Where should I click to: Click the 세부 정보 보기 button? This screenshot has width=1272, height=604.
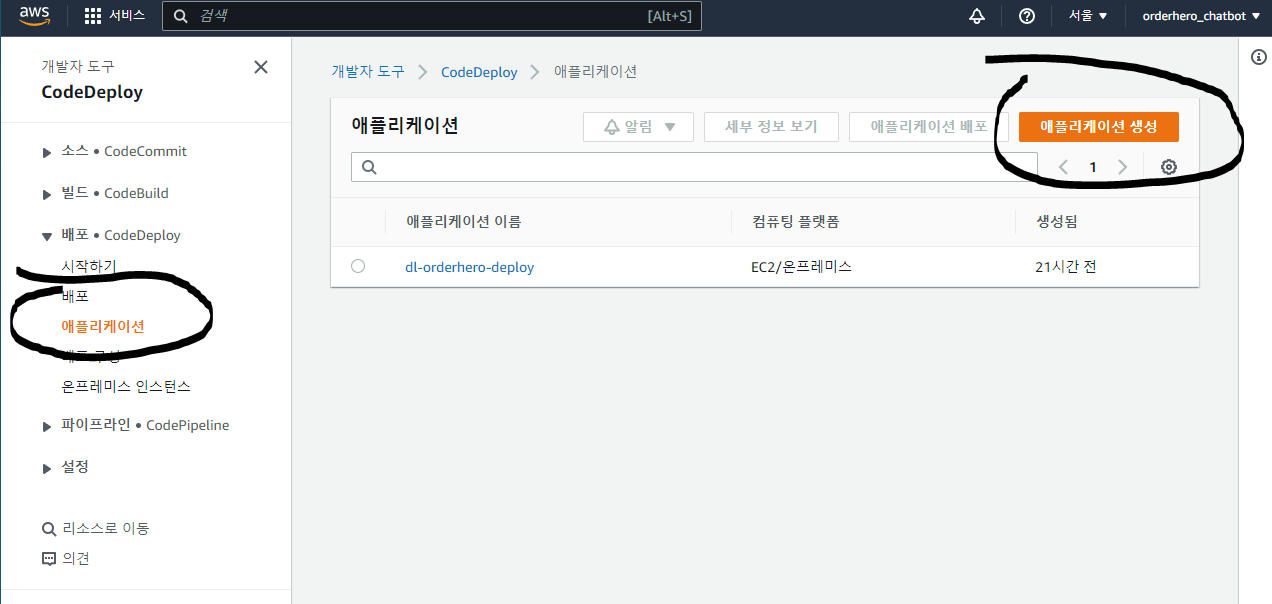(771, 127)
